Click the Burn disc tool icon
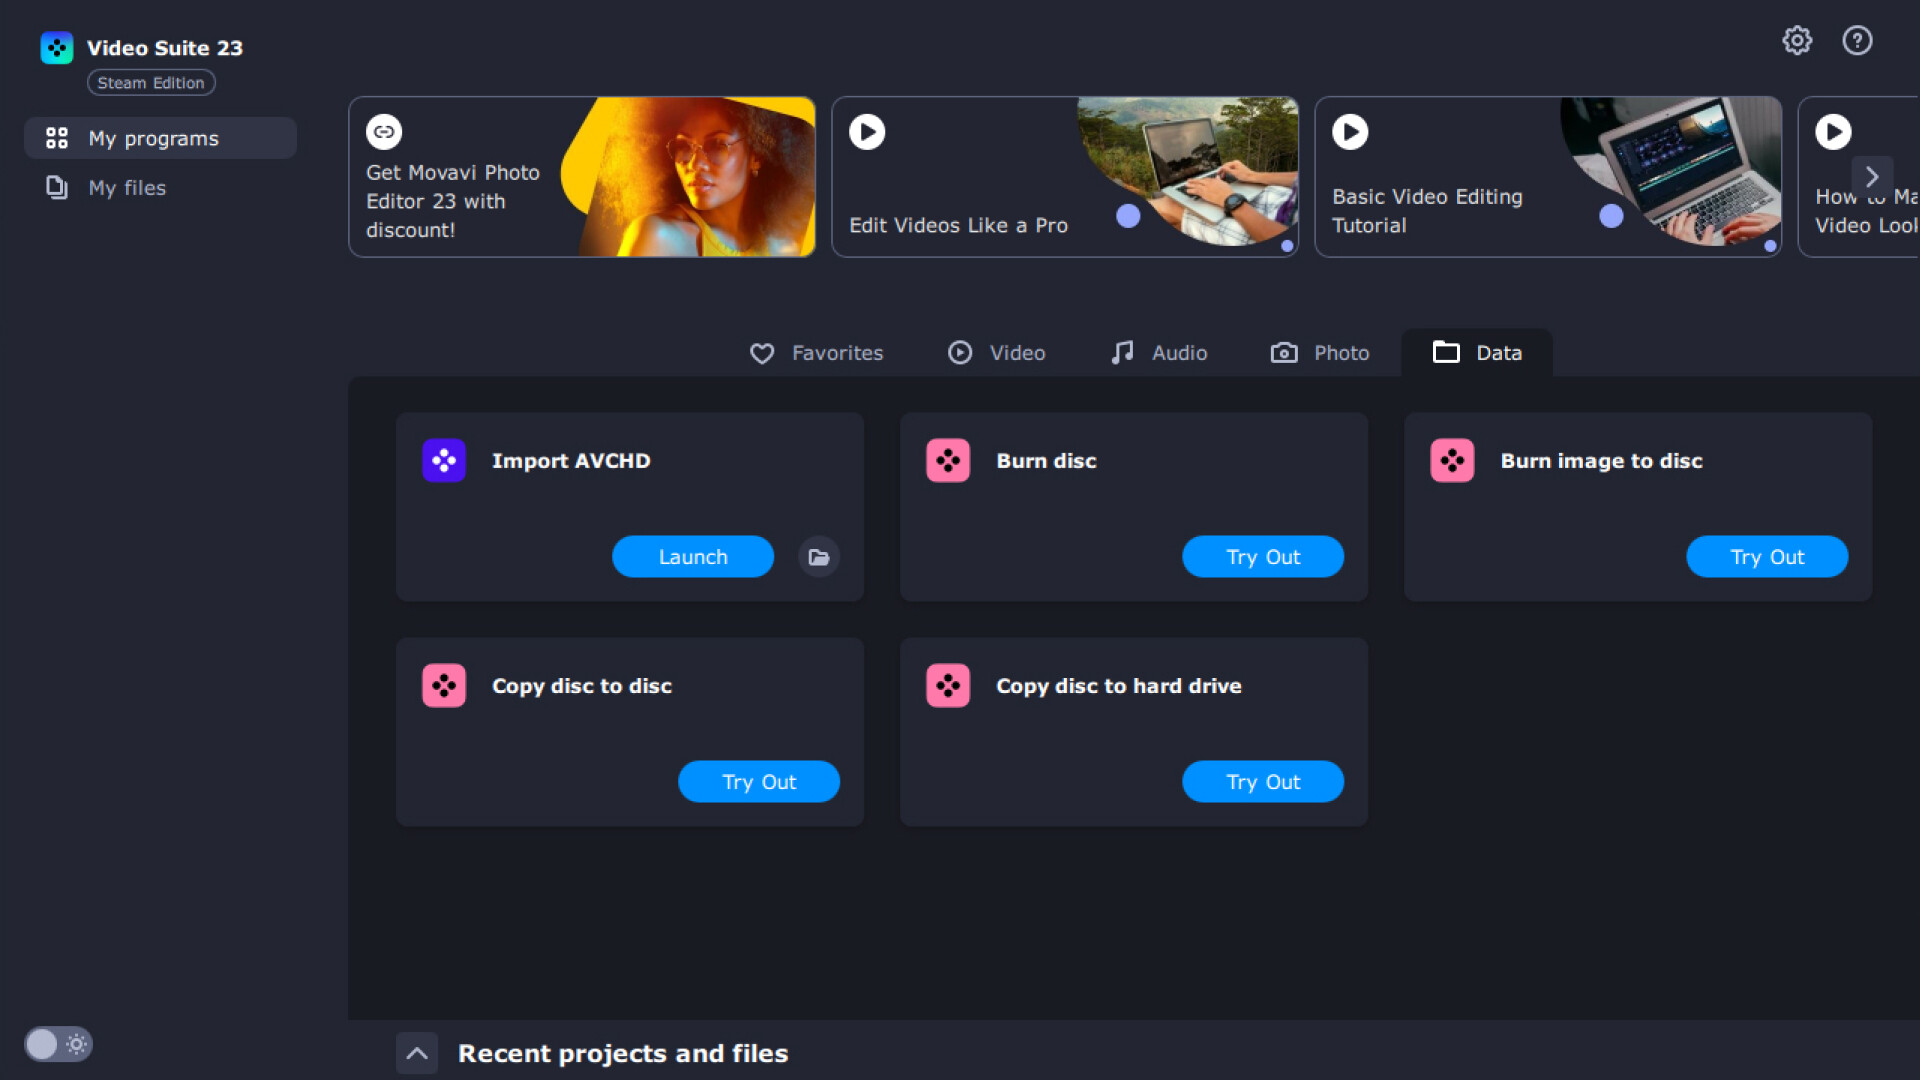The height and width of the screenshot is (1080, 1920). click(x=948, y=459)
